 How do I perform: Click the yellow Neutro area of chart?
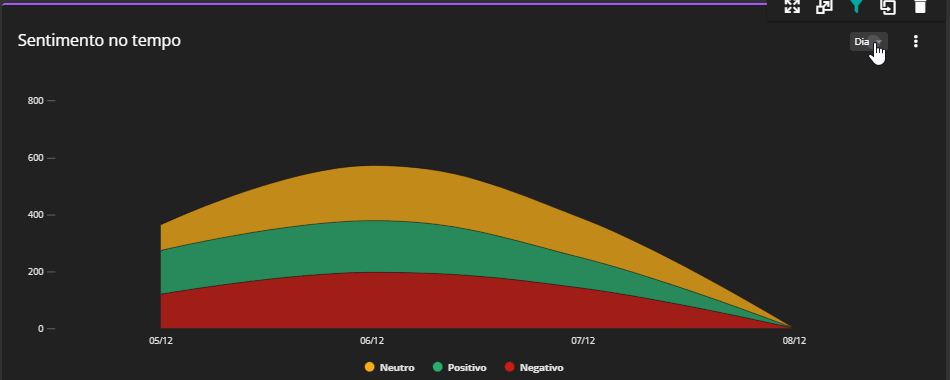(x=371, y=193)
